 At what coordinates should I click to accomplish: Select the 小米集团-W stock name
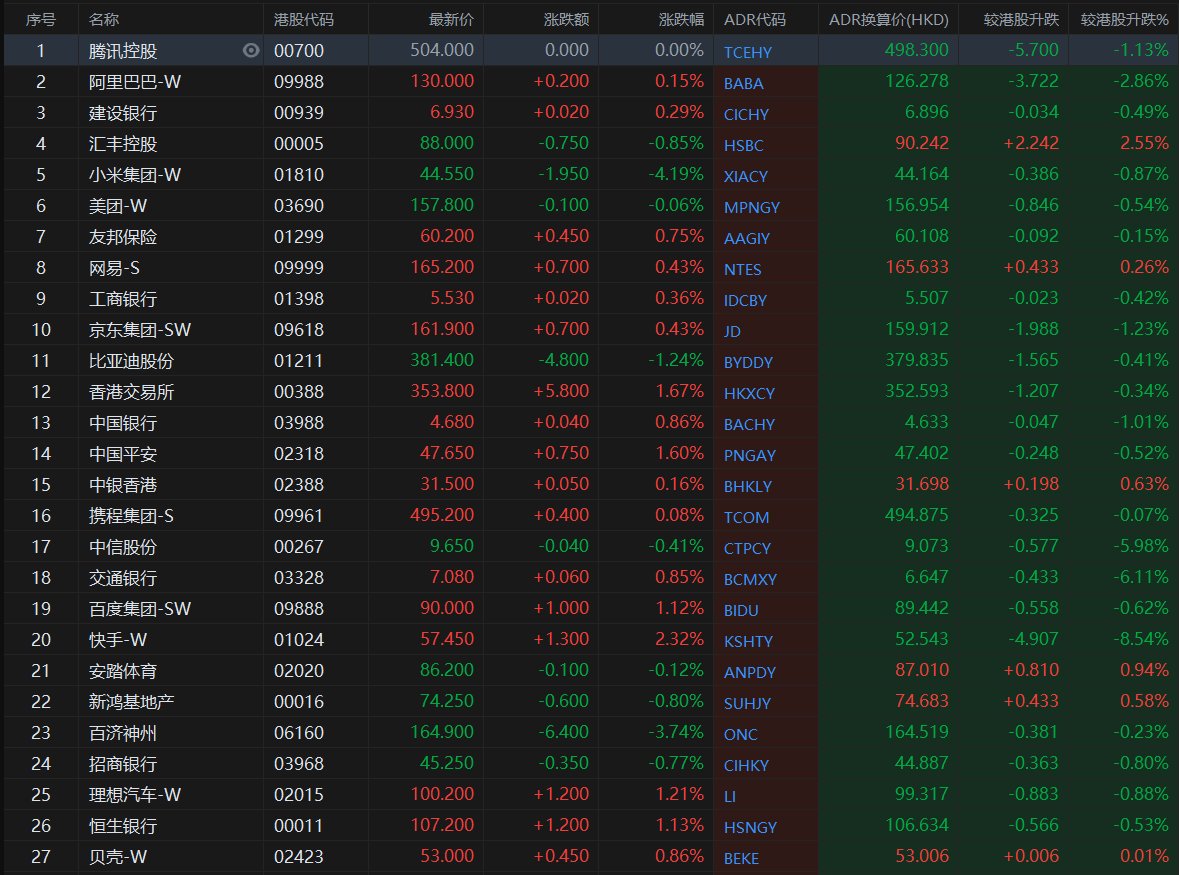135,175
